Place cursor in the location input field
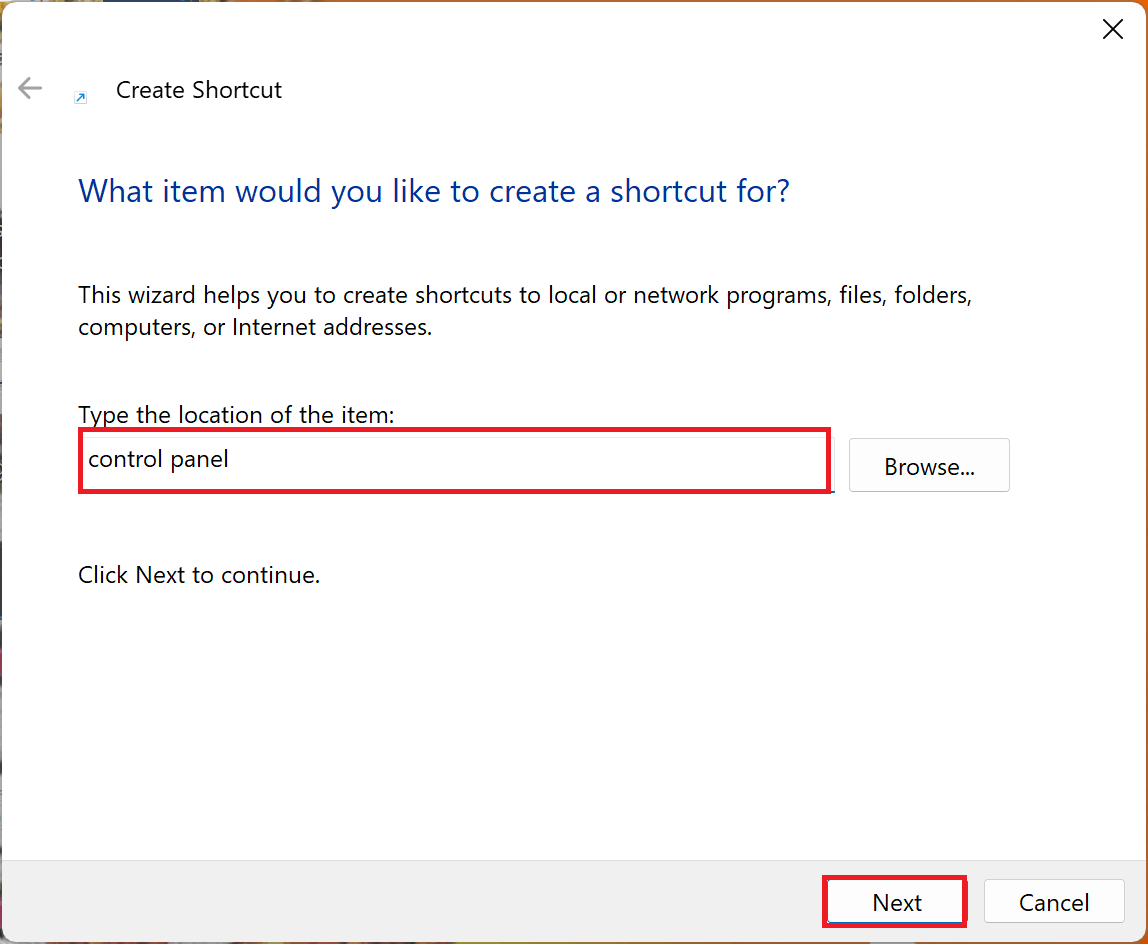 click(x=455, y=460)
